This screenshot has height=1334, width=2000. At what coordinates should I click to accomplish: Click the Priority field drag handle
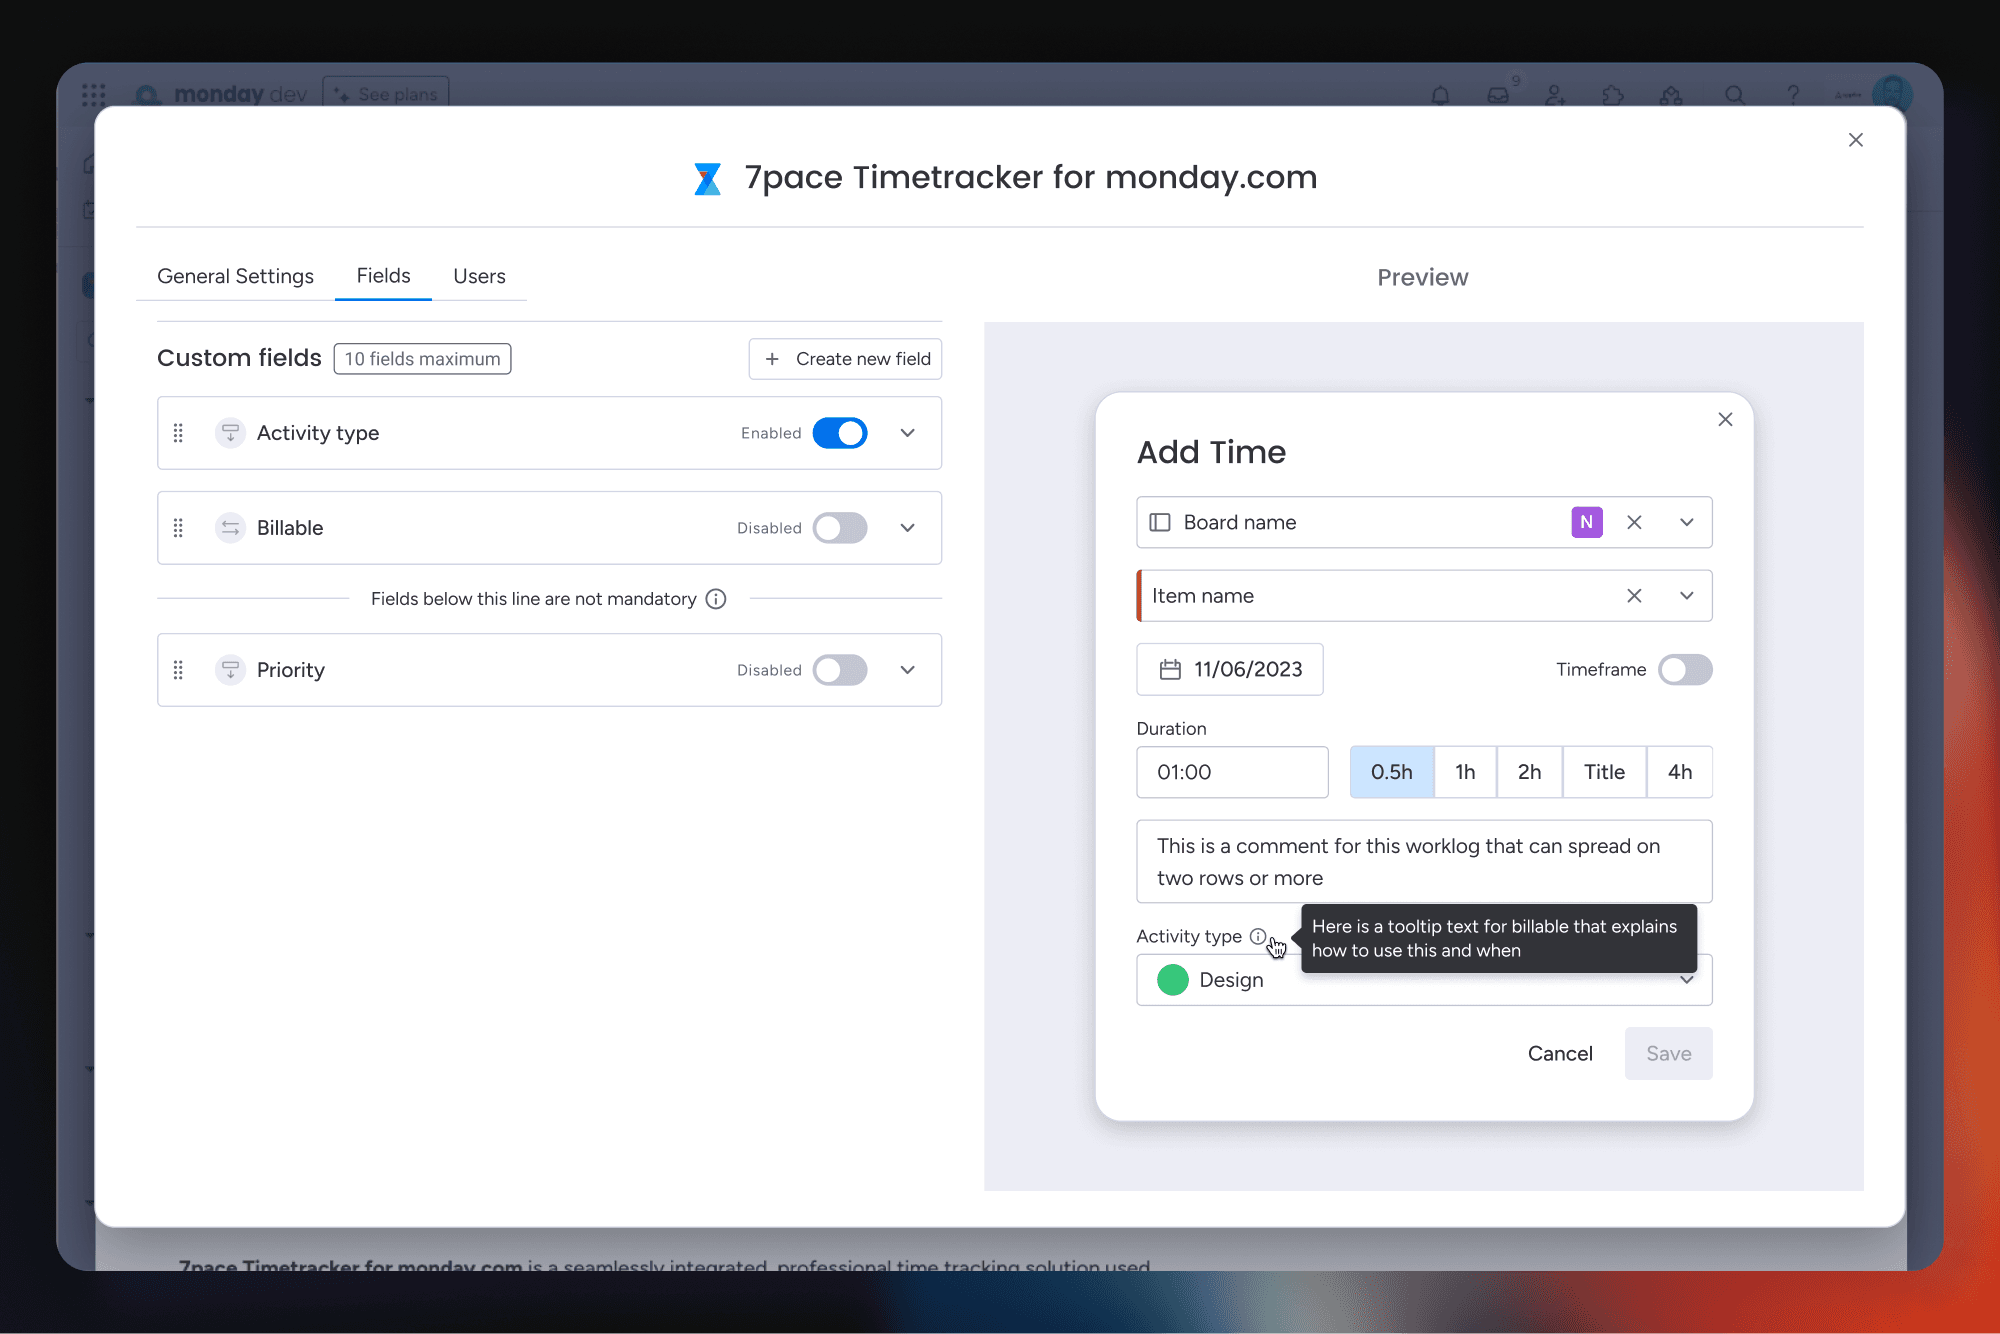pos(178,670)
